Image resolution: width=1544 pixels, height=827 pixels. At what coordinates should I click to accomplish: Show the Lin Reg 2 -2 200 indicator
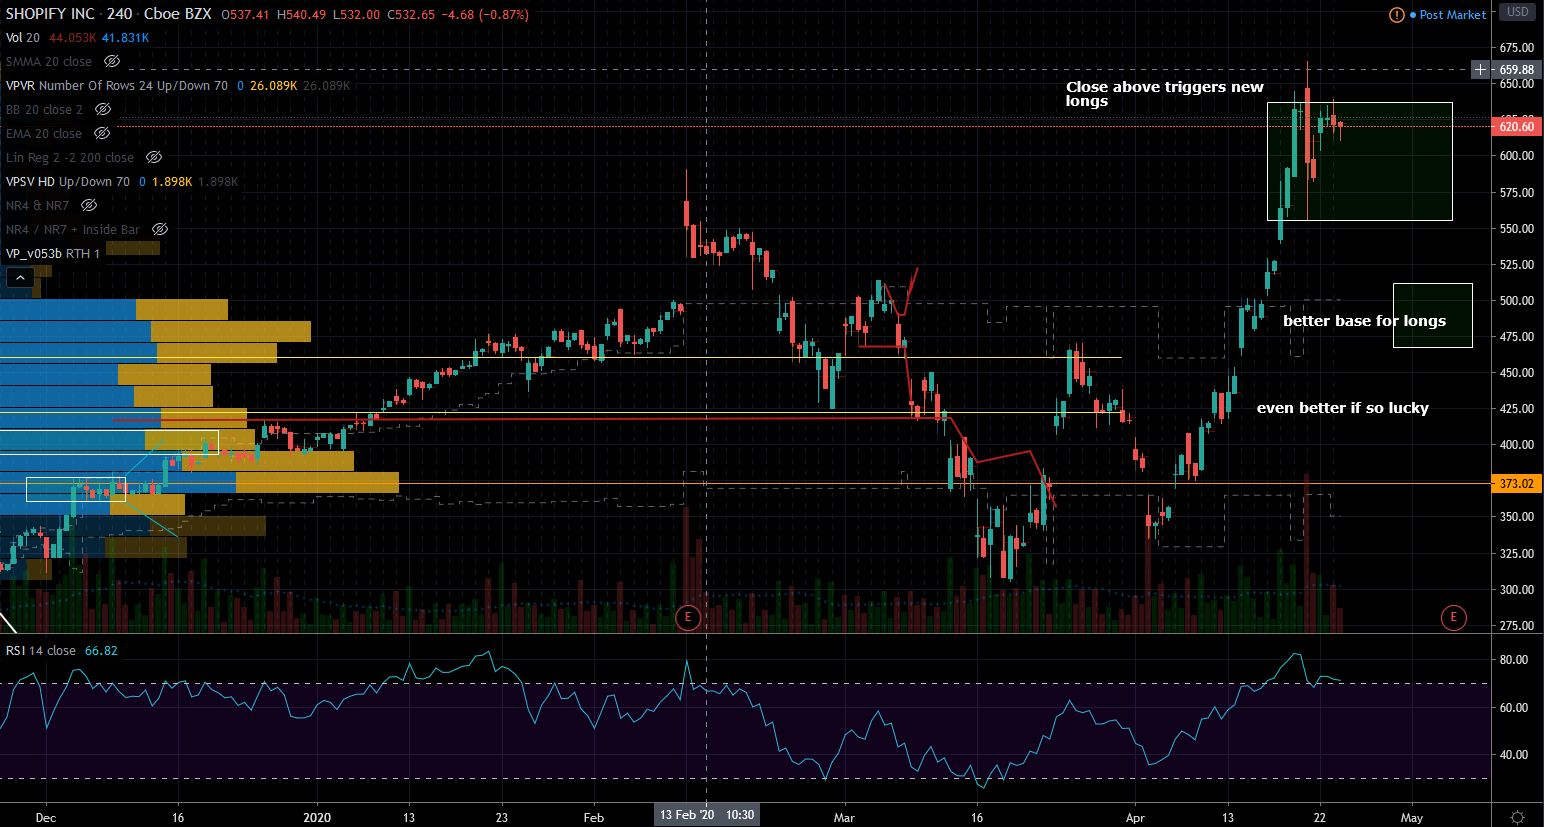153,158
